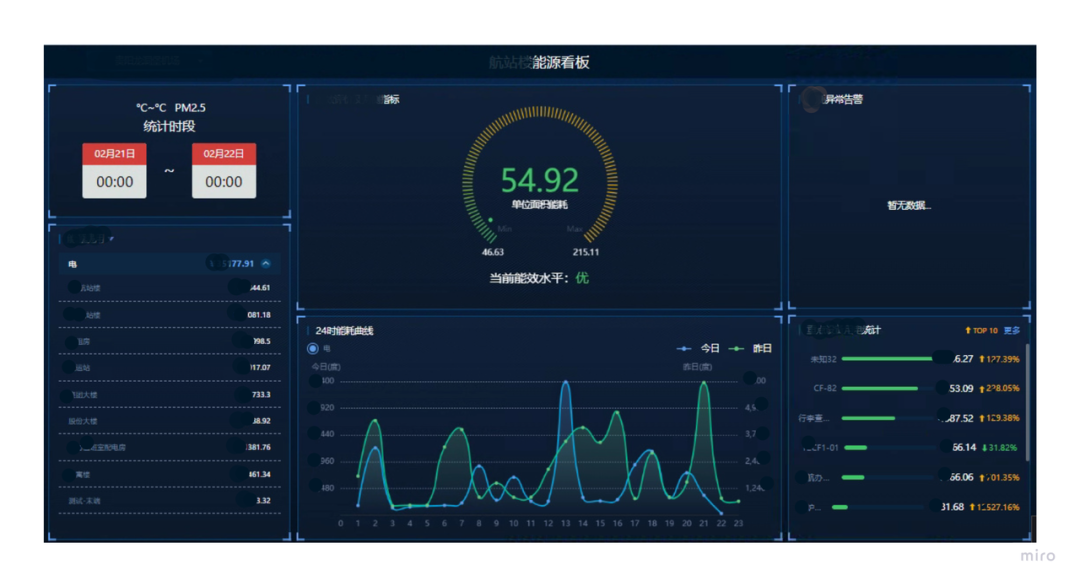Click the value 56.14 in the statistics panel

(x=964, y=448)
